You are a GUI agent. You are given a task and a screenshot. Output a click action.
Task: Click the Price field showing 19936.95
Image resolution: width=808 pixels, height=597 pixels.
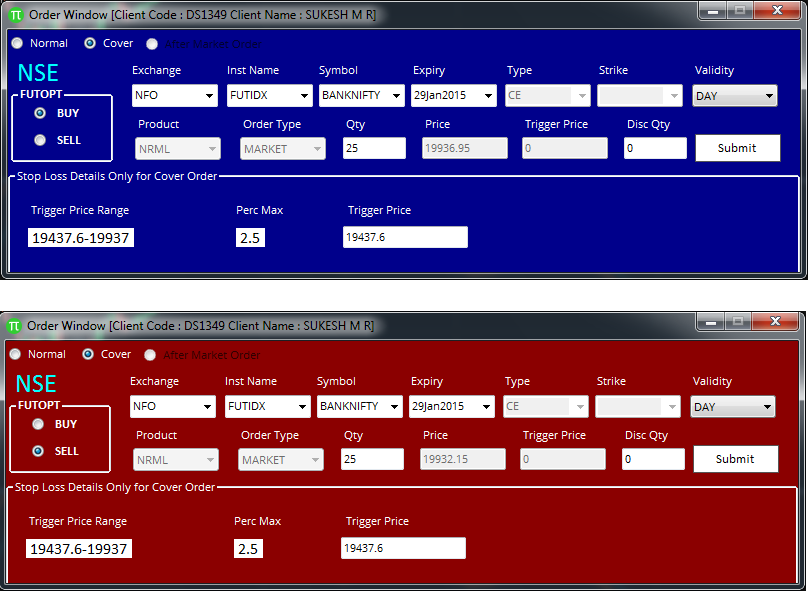click(464, 148)
